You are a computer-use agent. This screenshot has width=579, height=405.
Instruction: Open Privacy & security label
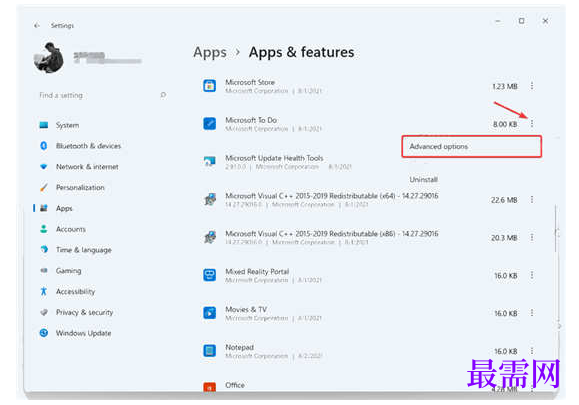[84, 312]
